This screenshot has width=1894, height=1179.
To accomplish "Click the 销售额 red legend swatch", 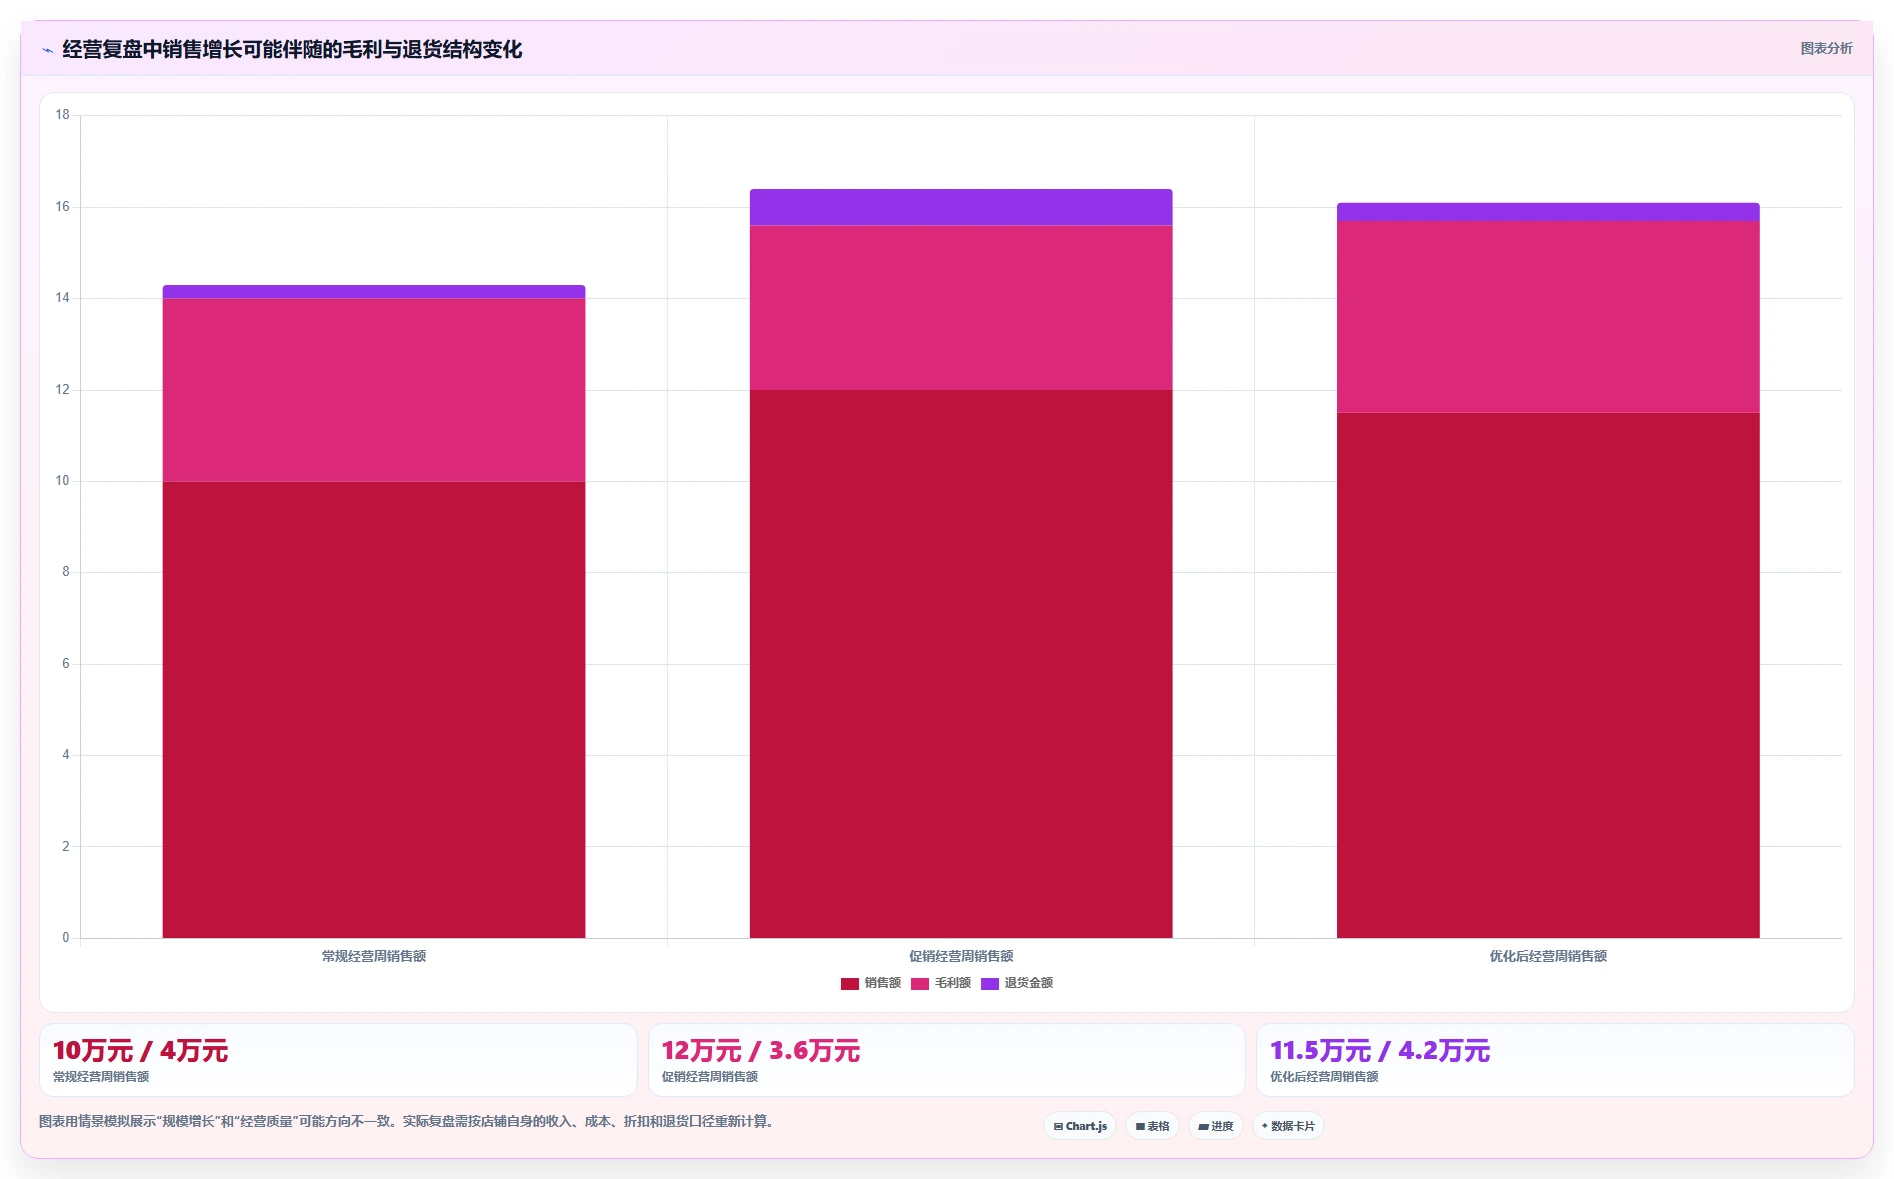I will click(x=850, y=983).
